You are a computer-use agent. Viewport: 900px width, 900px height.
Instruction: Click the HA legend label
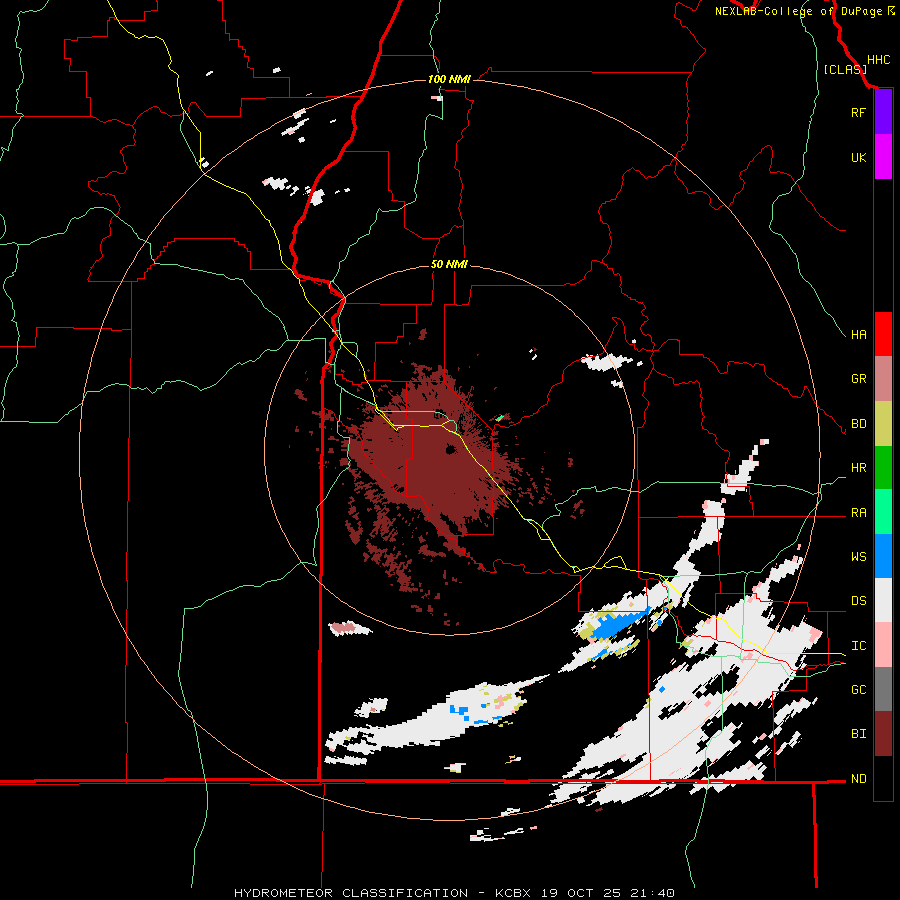click(x=858, y=334)
